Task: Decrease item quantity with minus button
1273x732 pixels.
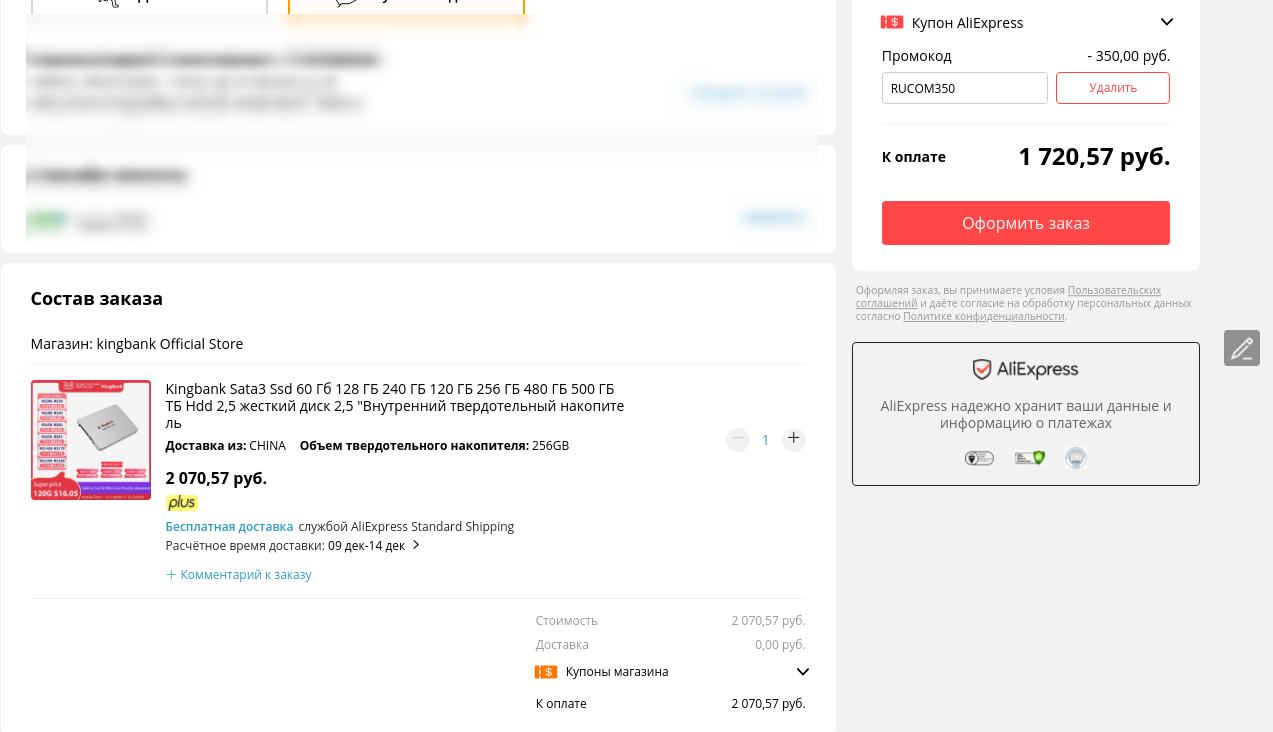Action: [738, 439]
